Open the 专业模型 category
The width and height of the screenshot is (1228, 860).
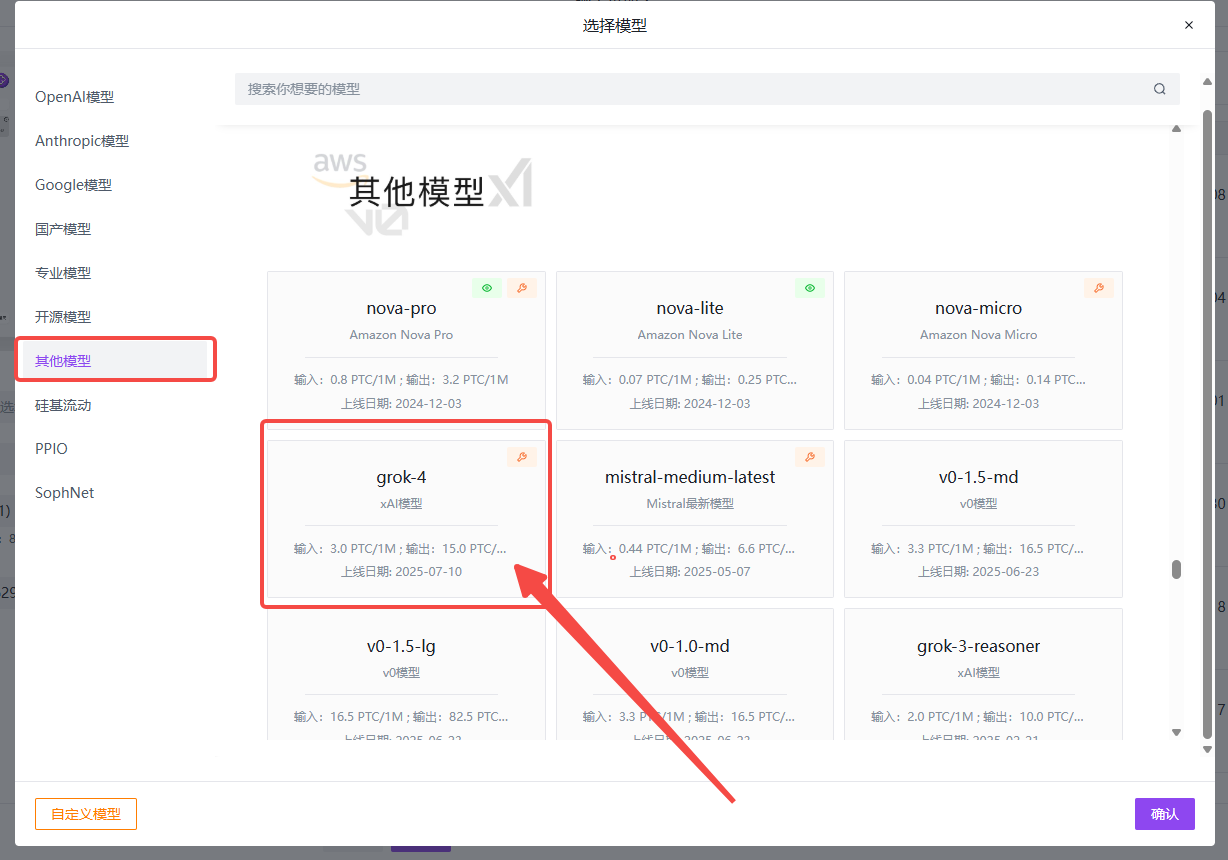[x=63, y=273]
